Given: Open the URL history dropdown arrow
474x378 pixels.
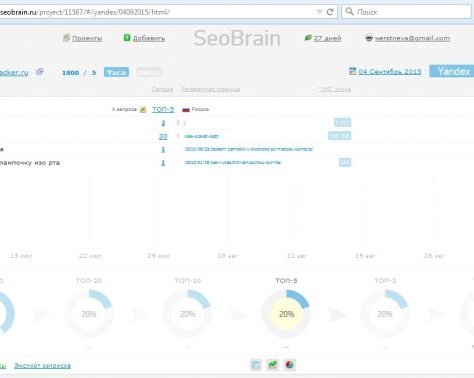Looking at the screenshot, I should click(319, 12).
